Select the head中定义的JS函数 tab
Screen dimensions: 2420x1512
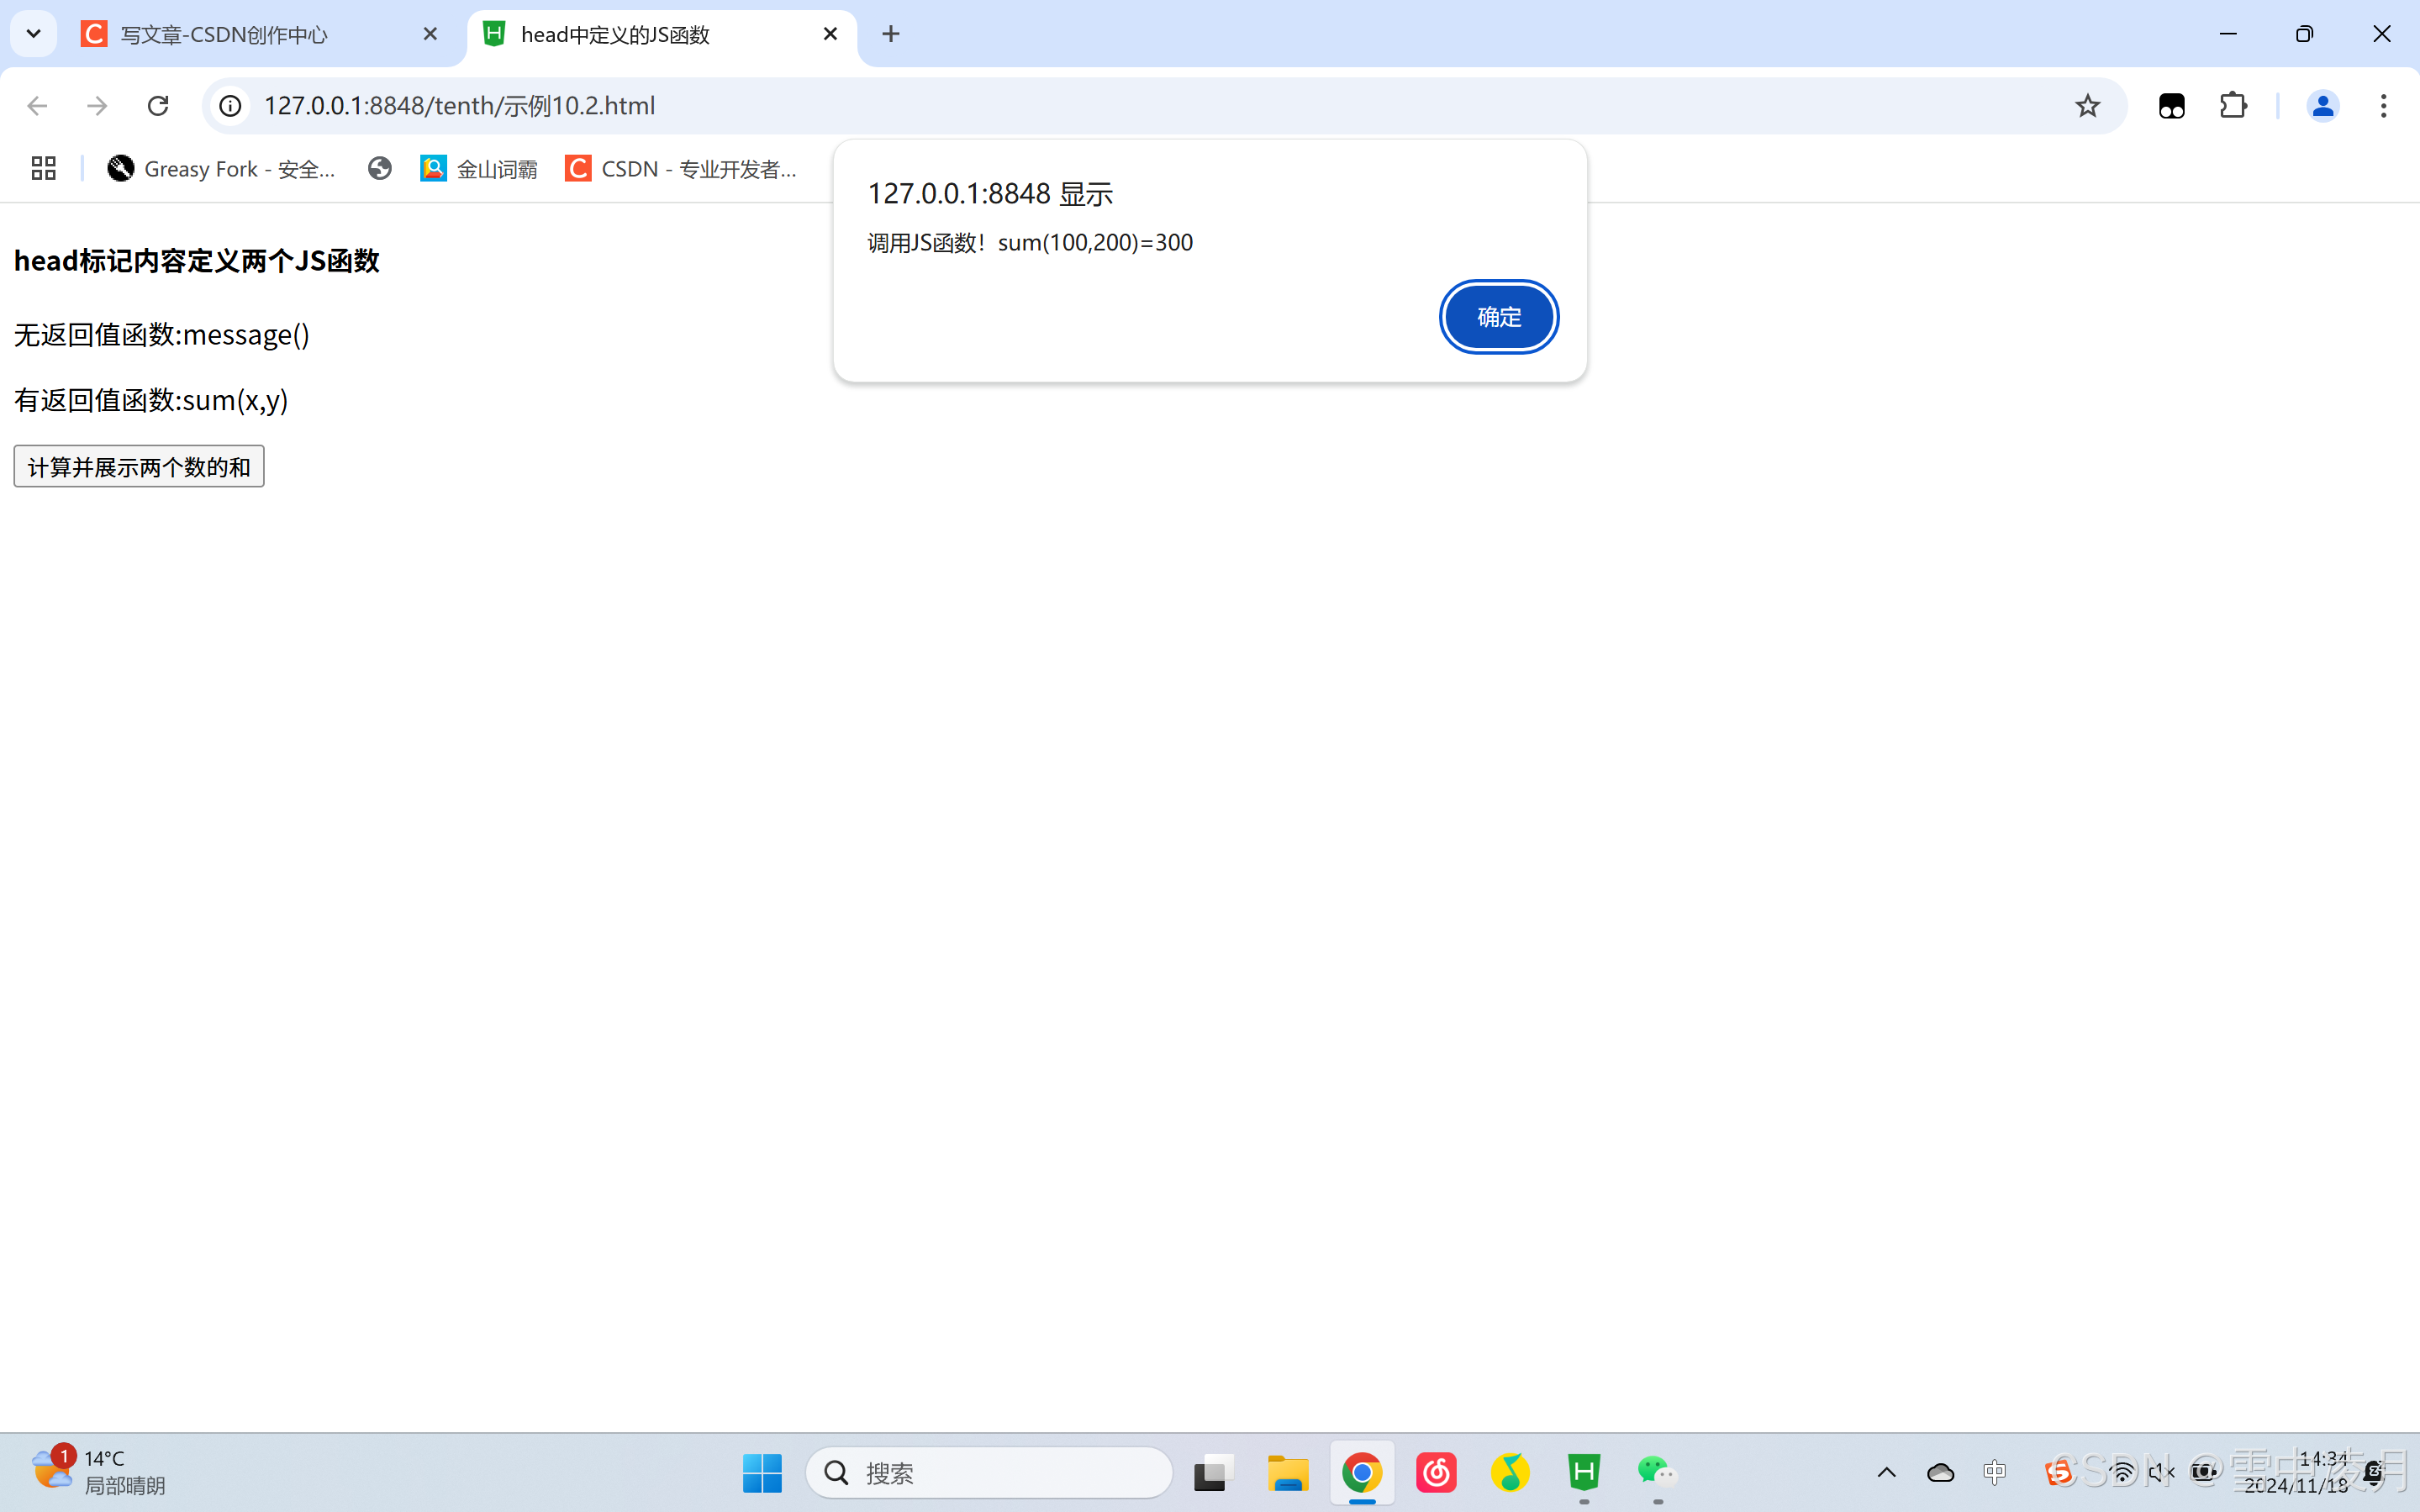(615, 35)
